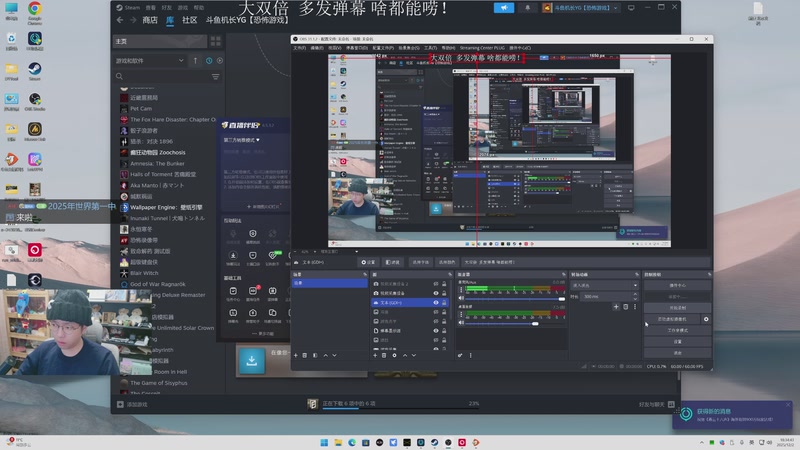Open OBS 文件(F) menu
The height and width of the screenshot is (450, 800).
(x=299, y=48)
